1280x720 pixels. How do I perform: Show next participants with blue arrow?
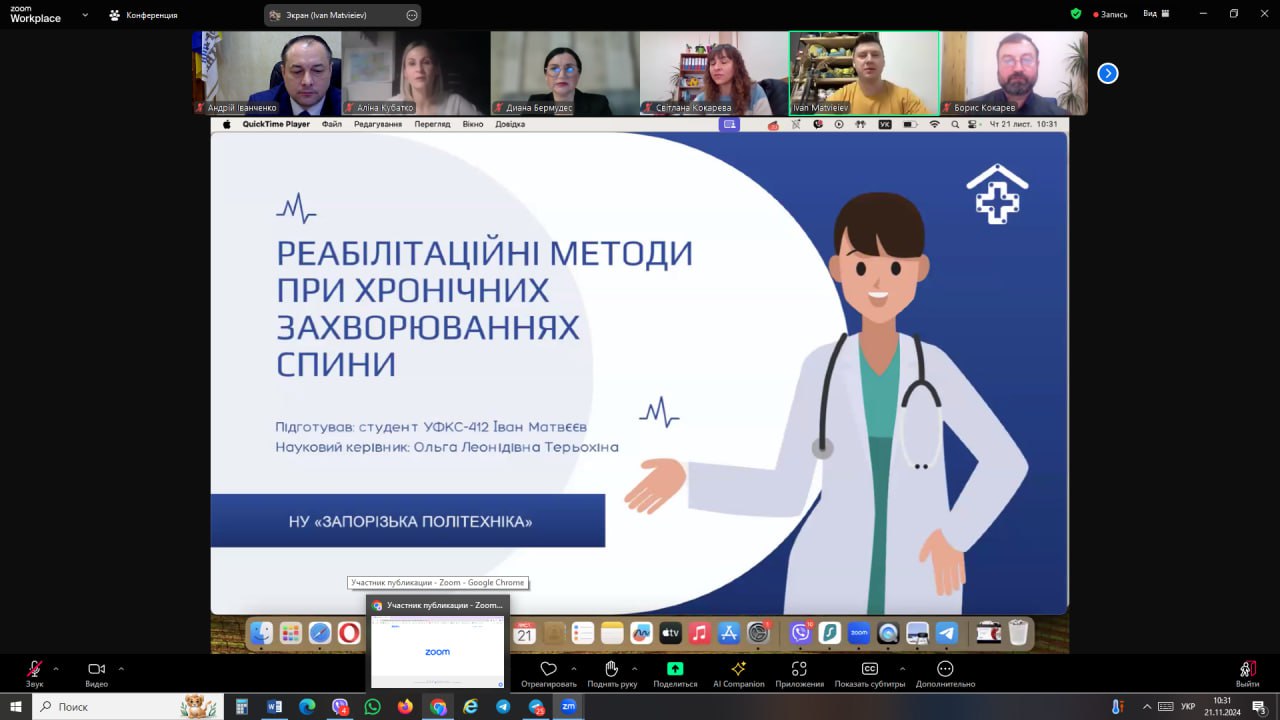point(1107,73)
